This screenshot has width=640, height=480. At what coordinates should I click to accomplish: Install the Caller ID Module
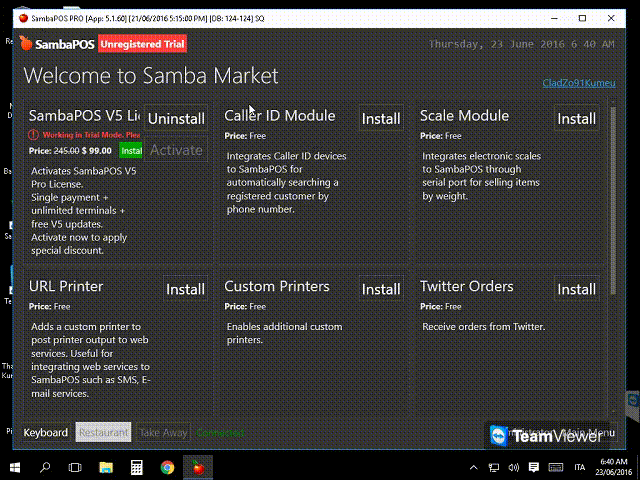pyautogui.click(x=381, y=119)
